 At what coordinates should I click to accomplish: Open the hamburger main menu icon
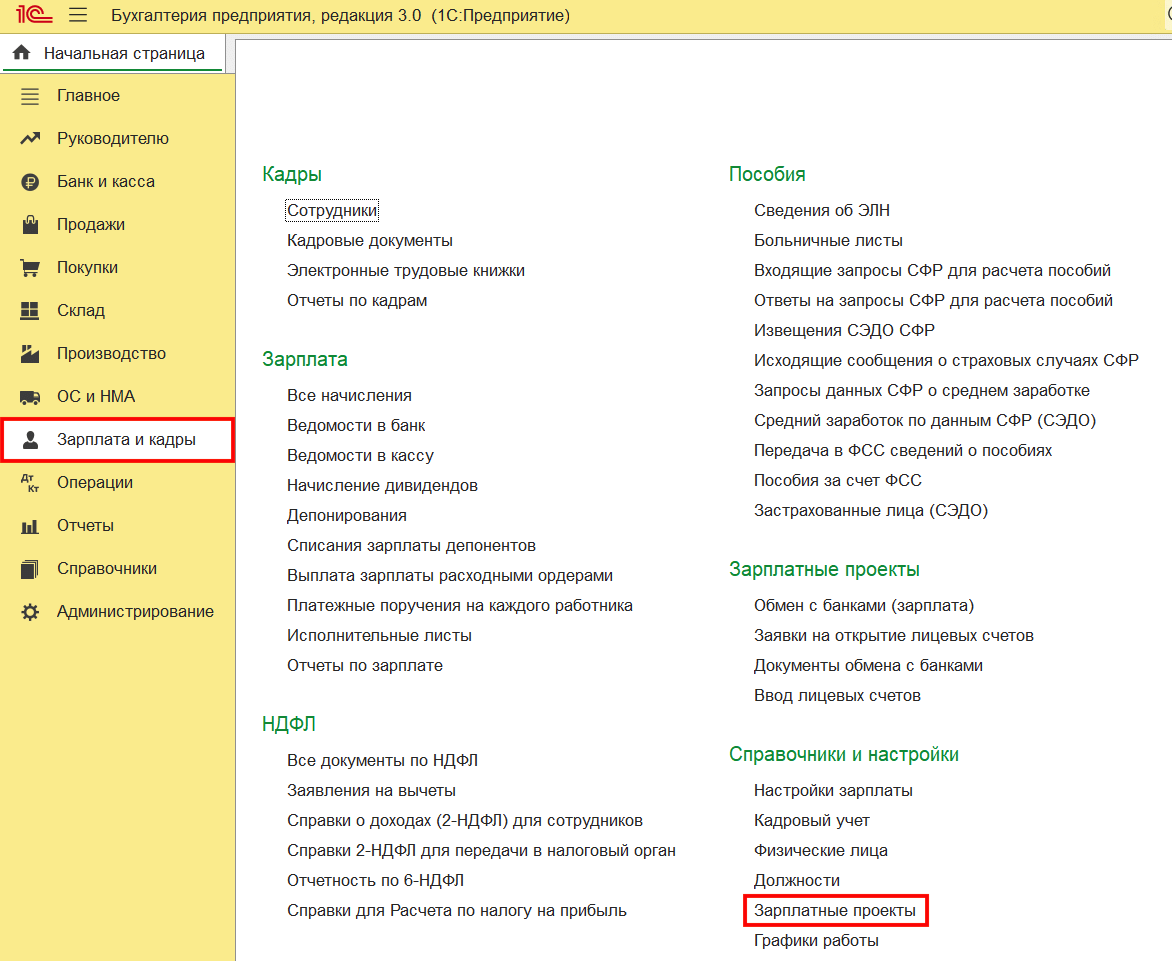click(x=78, y=16)
